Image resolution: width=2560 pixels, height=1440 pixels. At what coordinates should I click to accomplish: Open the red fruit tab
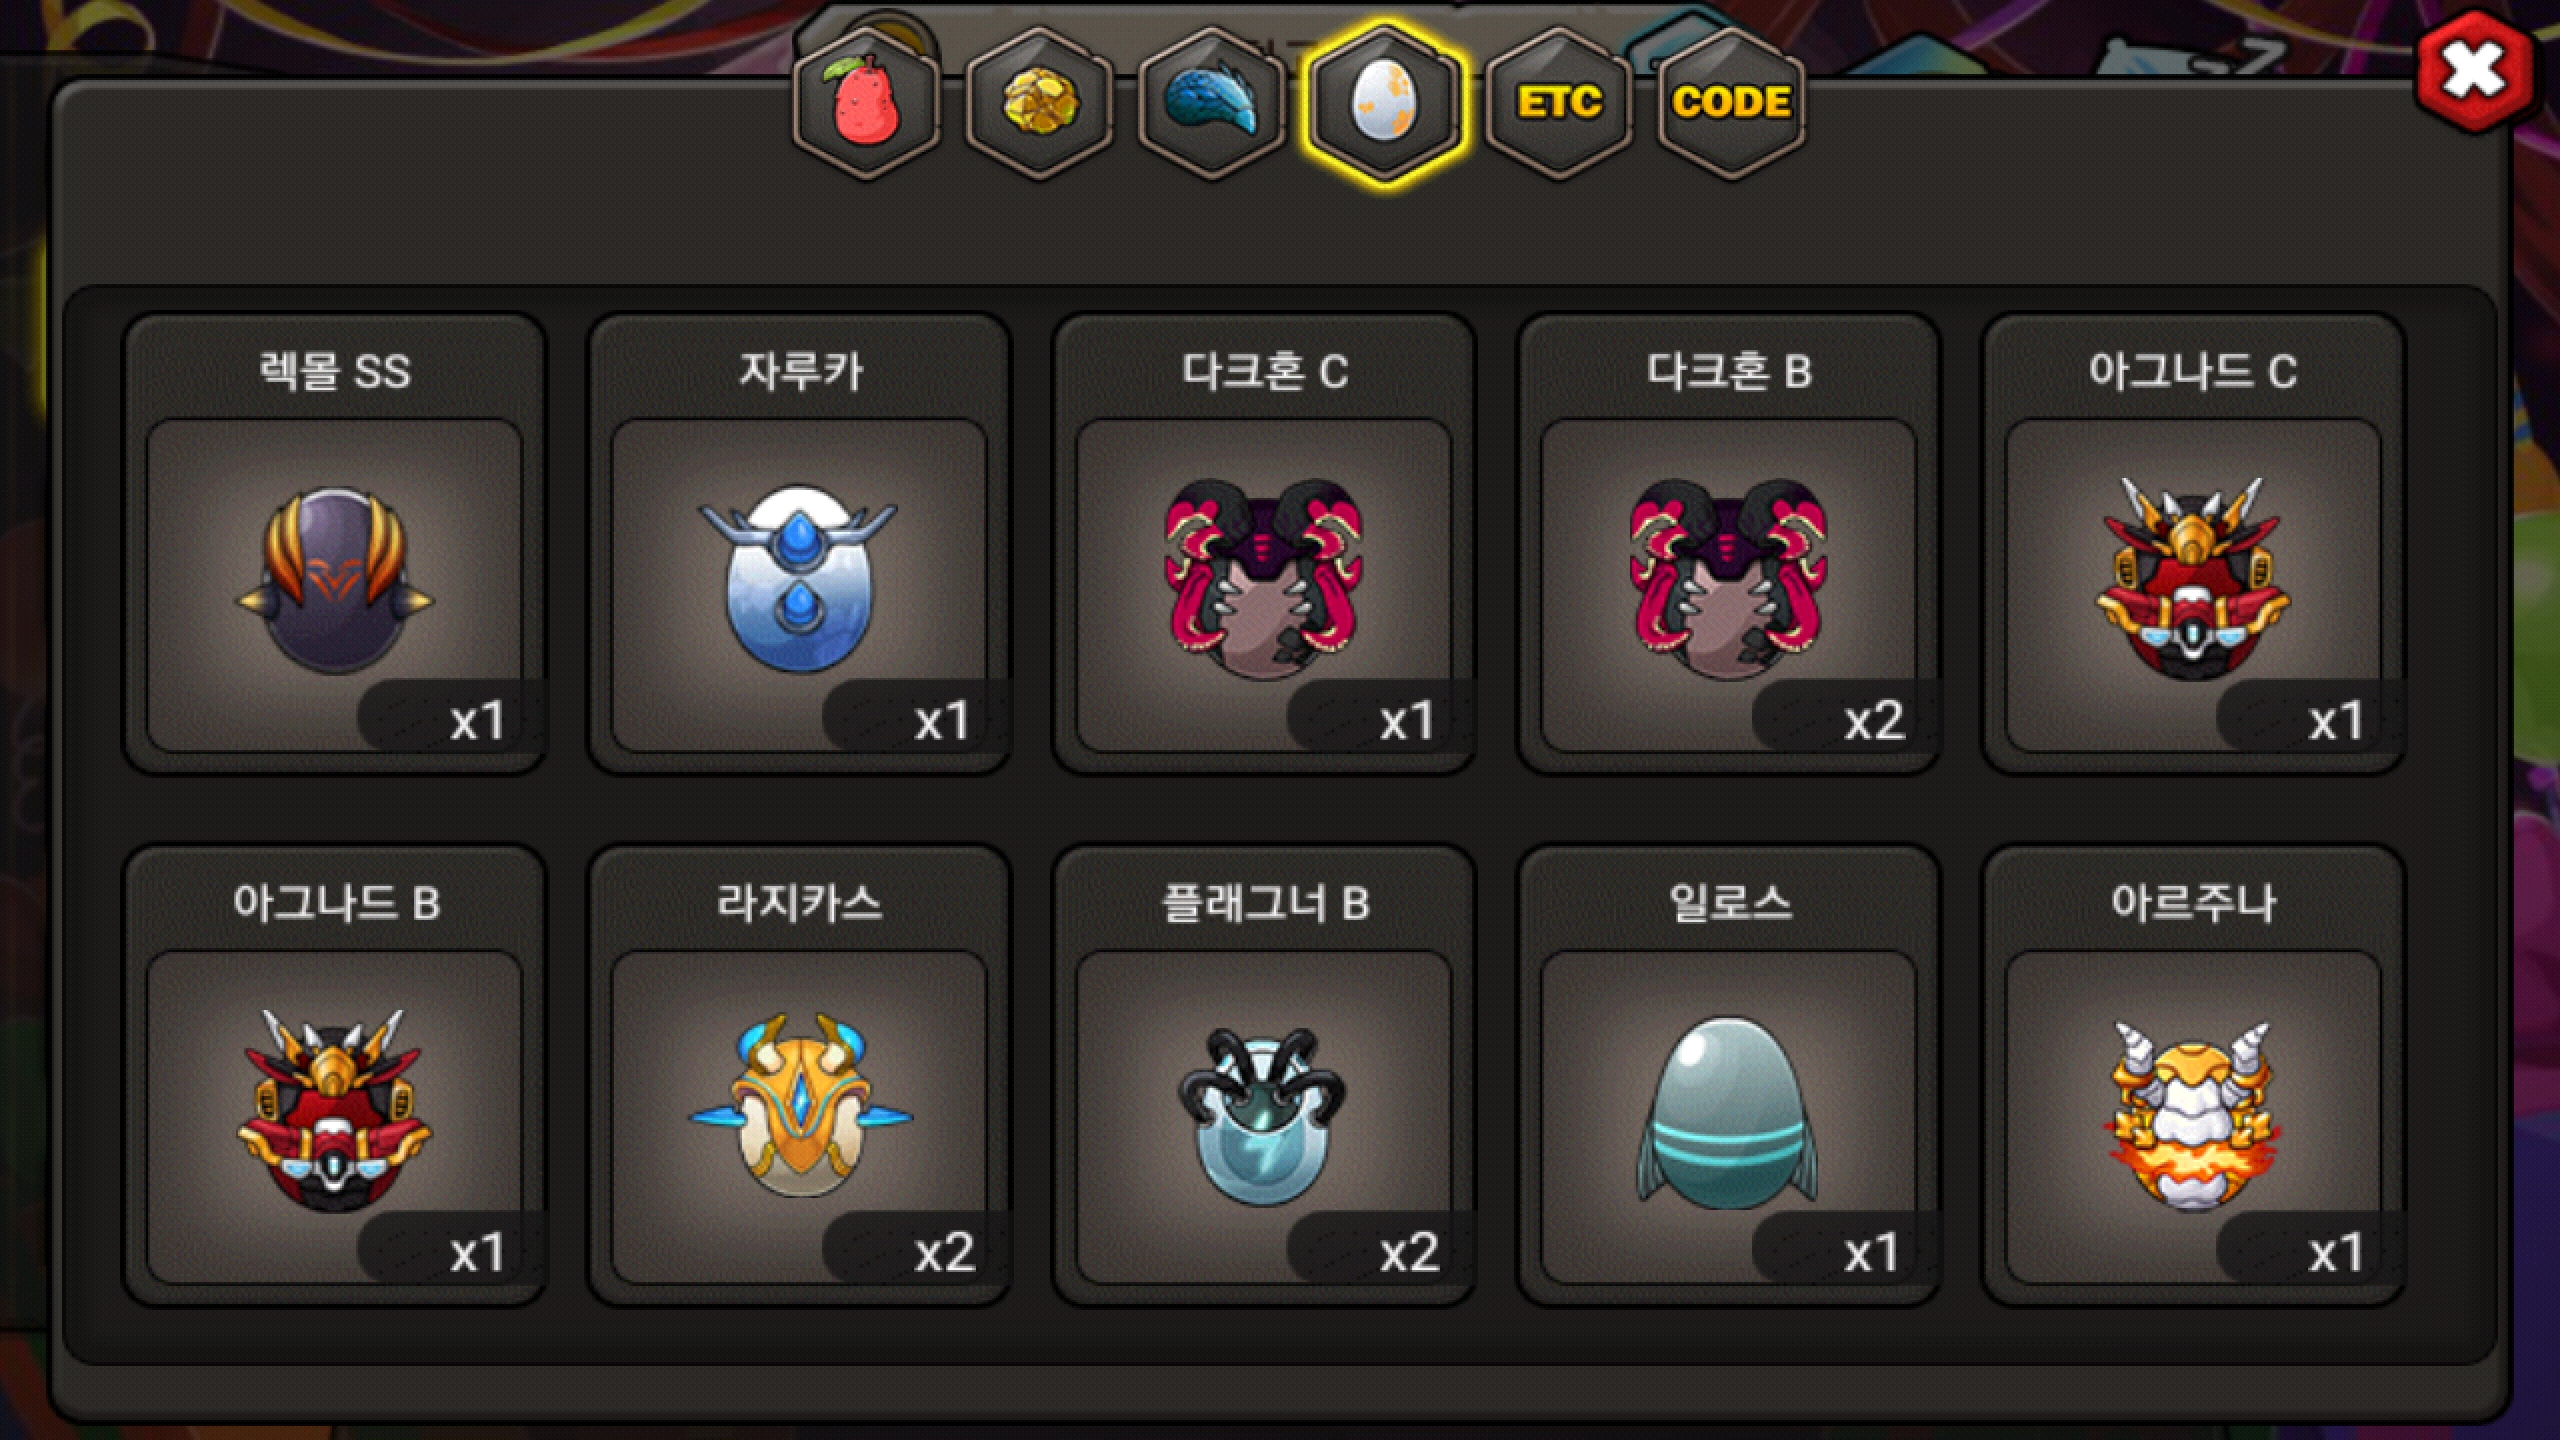pyautogui.click(x=866, y=103)
